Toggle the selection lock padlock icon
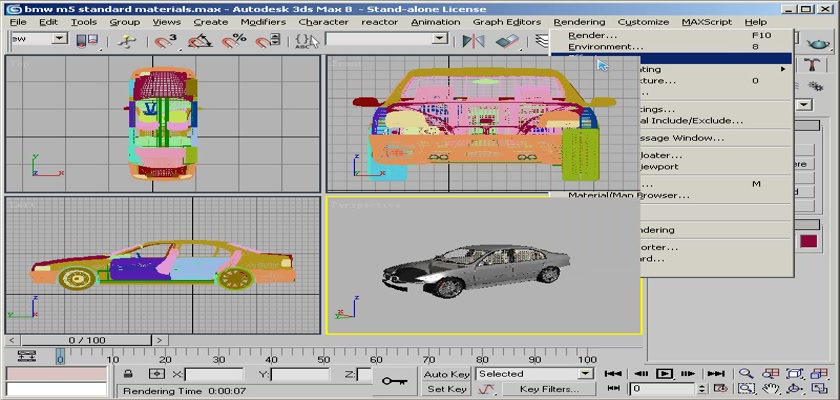Screen dimensions: 840x400 [128, 374]
